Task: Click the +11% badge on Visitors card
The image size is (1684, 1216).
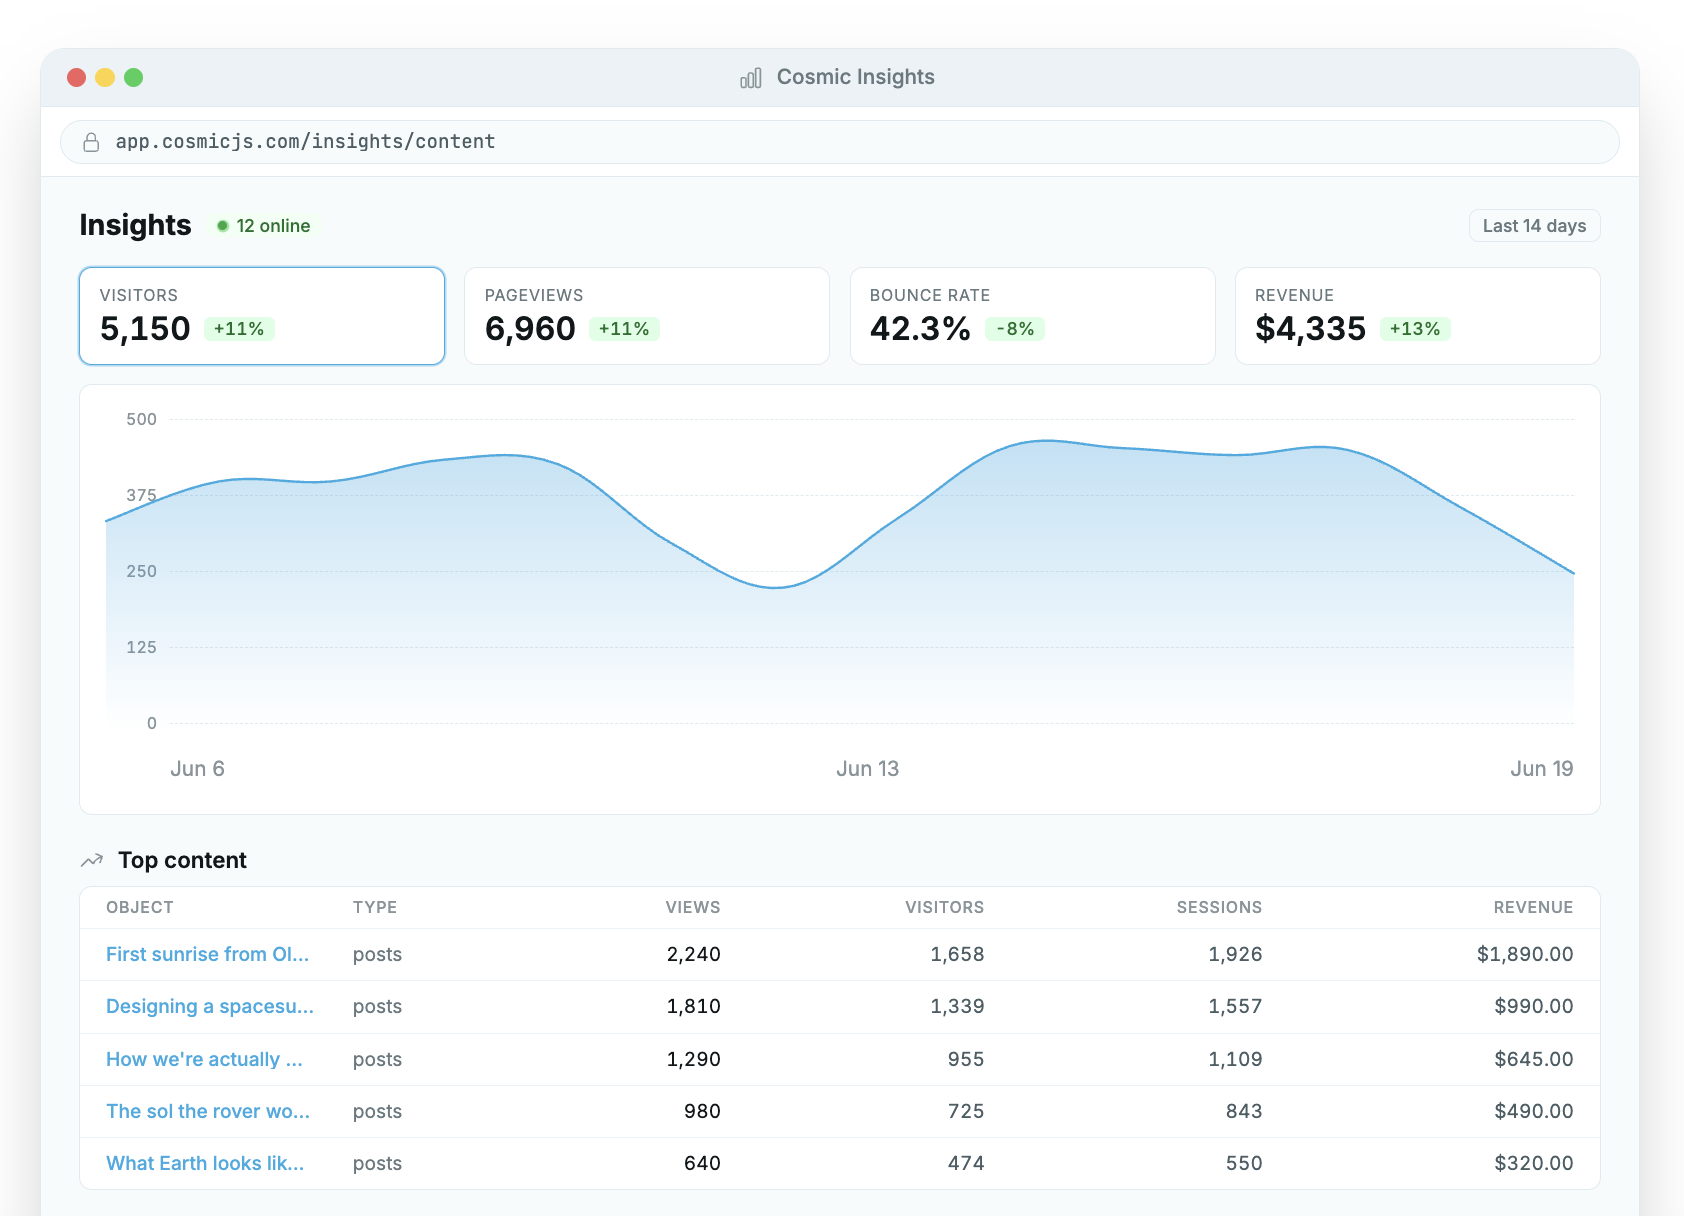Action: click(239, 329)
